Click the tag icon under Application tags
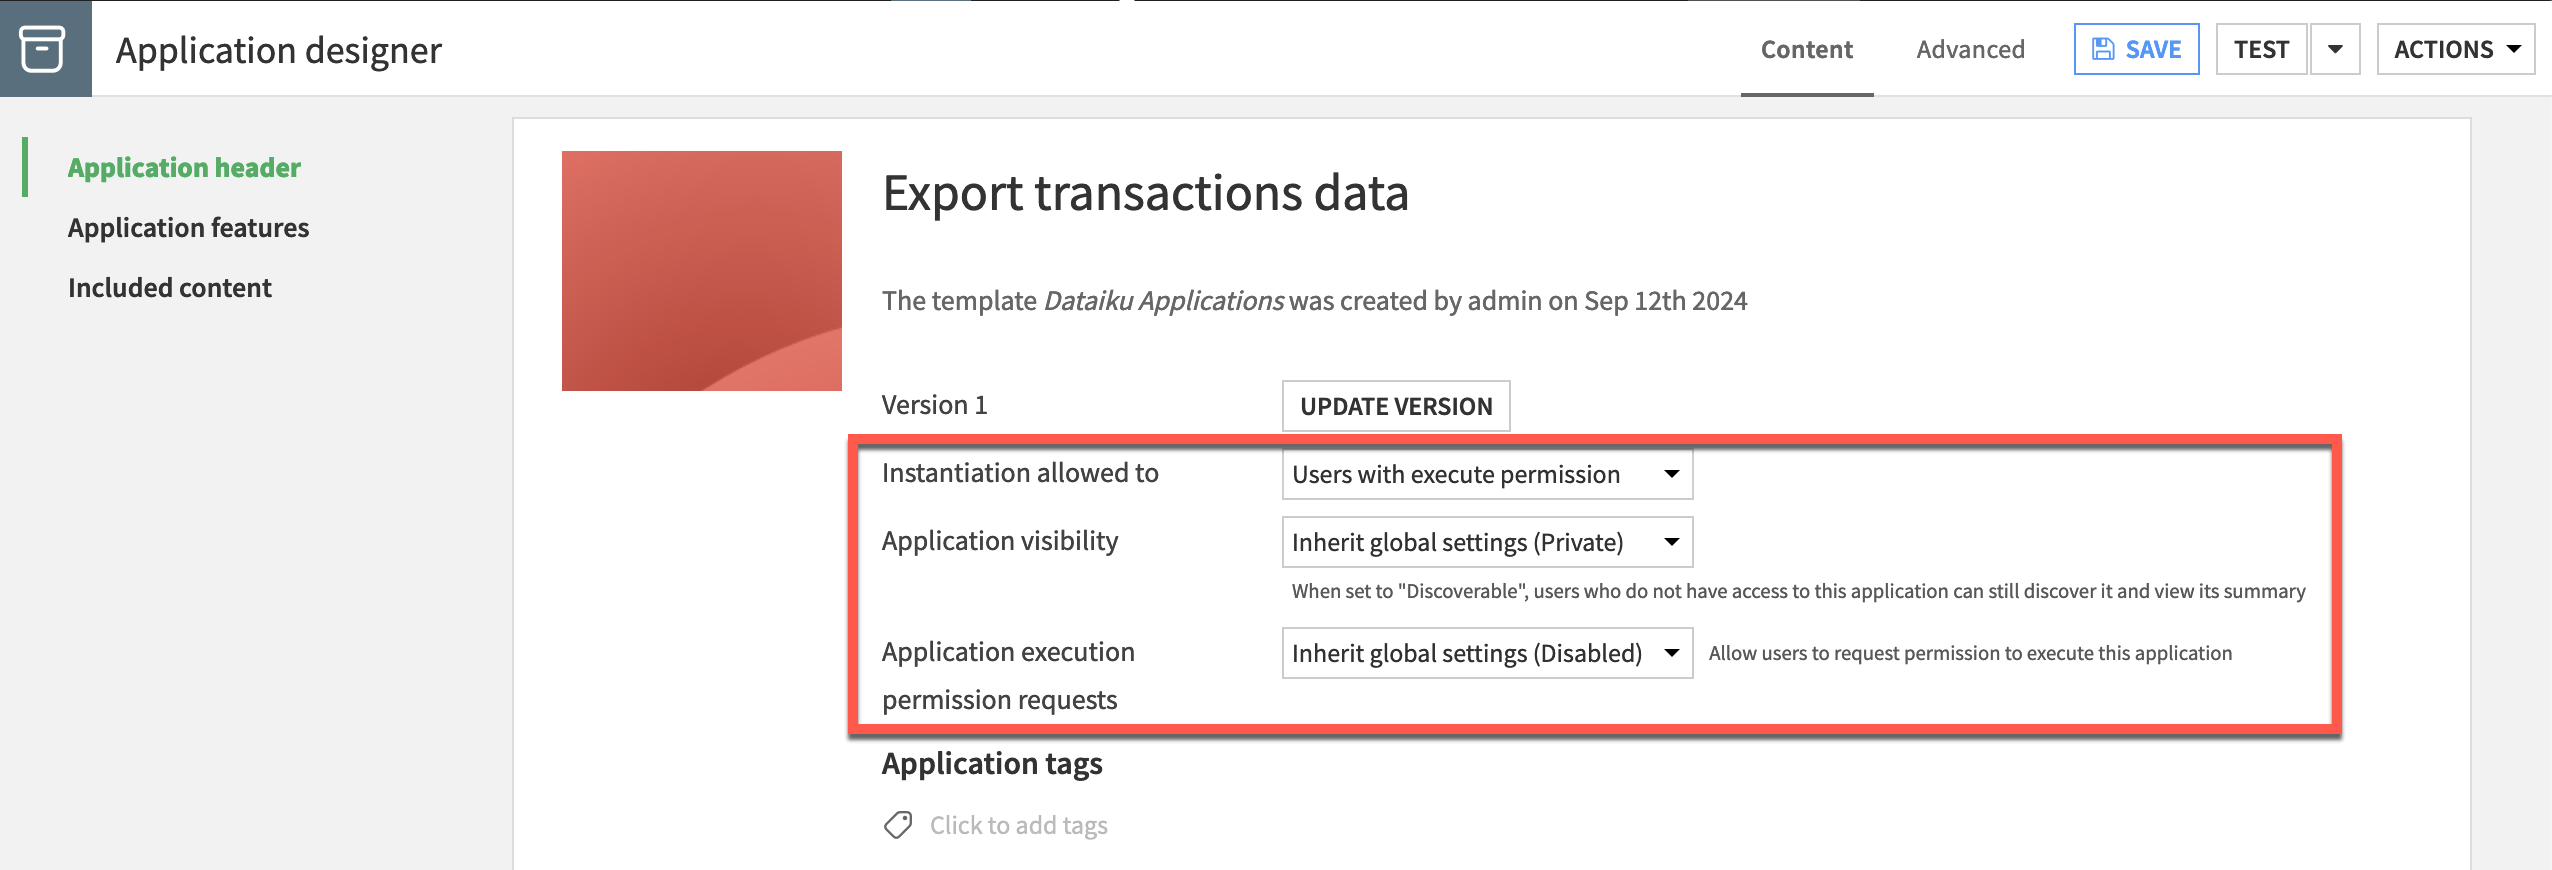Viewport: 2552px width, 870px height. click(897, 825)
